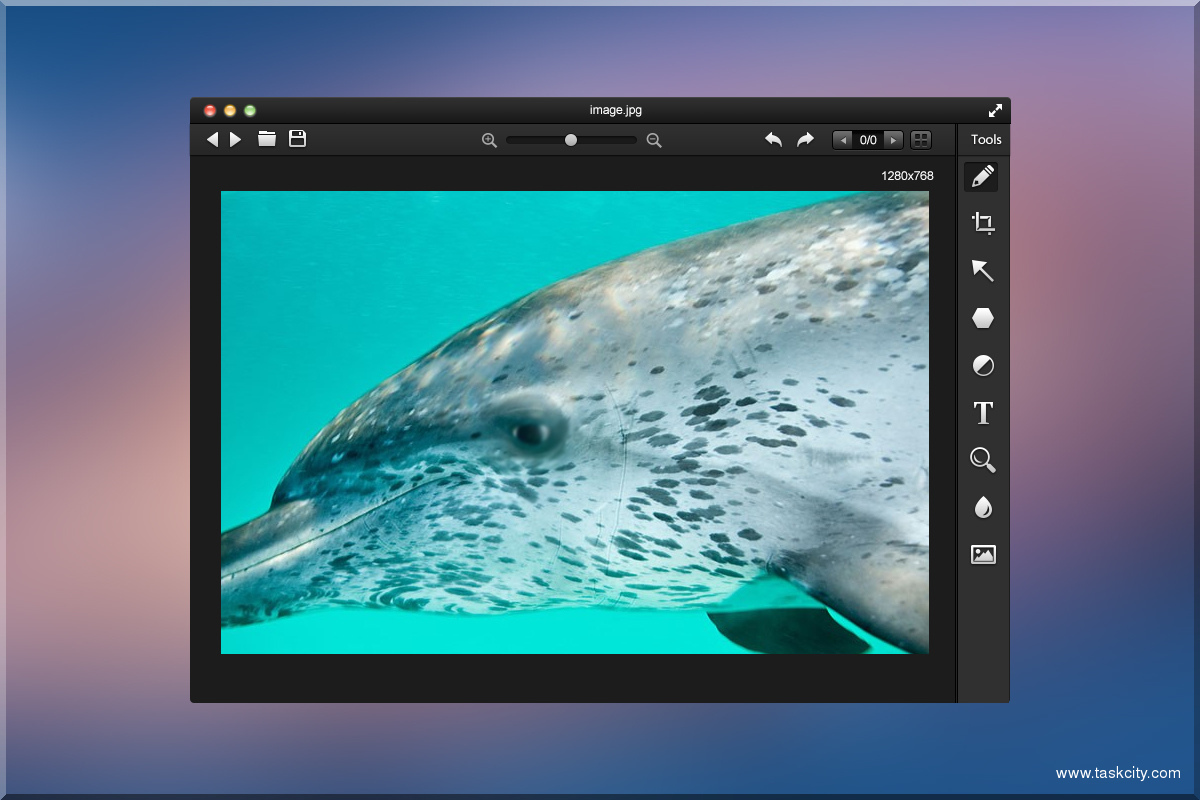Viewport: 1200px width, 800px height.
Task: Select the Hexagon shape tool
Action: coord(983,318)
